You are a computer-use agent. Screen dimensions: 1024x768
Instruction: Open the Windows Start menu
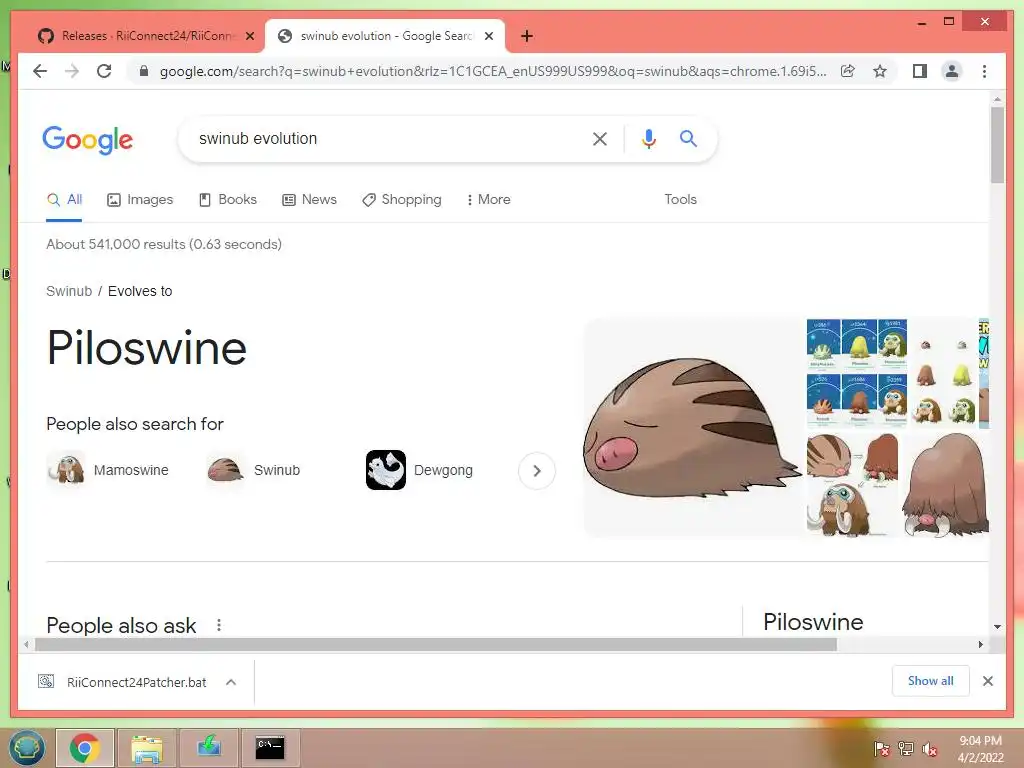coord(26,748)
